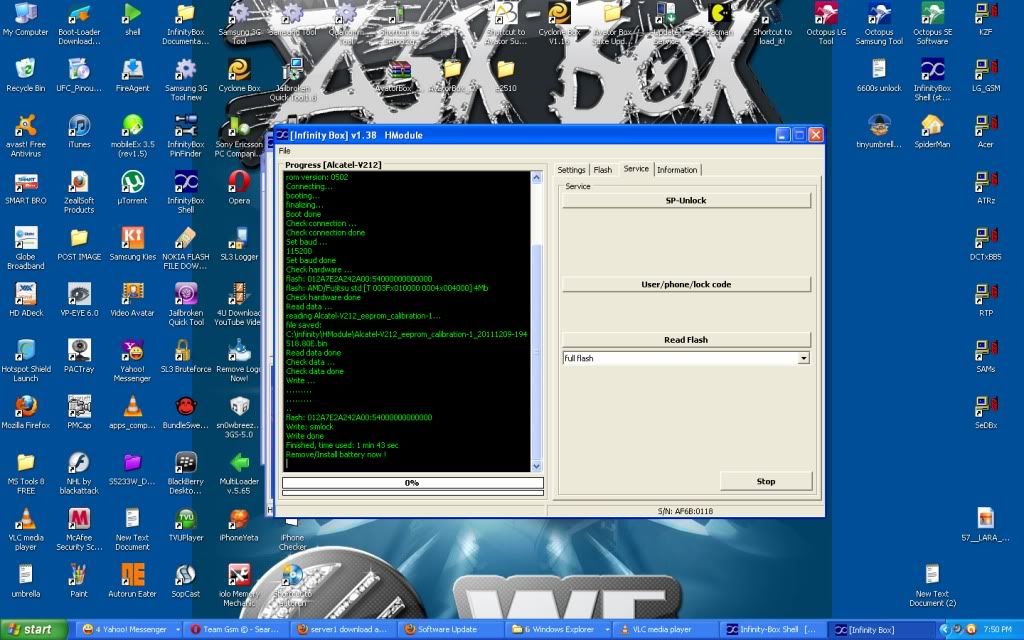Open the Recycle Bin icon
The width and height of the screenshot is (1024, 640).
(26, 70)
